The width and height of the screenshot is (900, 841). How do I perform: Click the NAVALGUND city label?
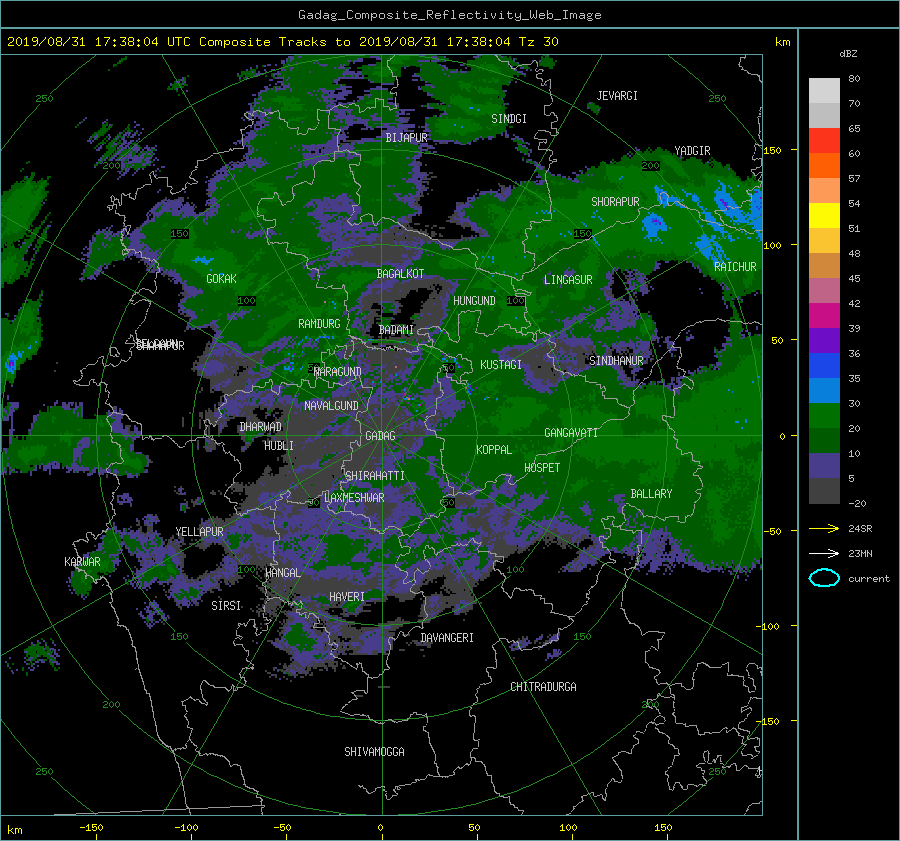tap(331, 406)
